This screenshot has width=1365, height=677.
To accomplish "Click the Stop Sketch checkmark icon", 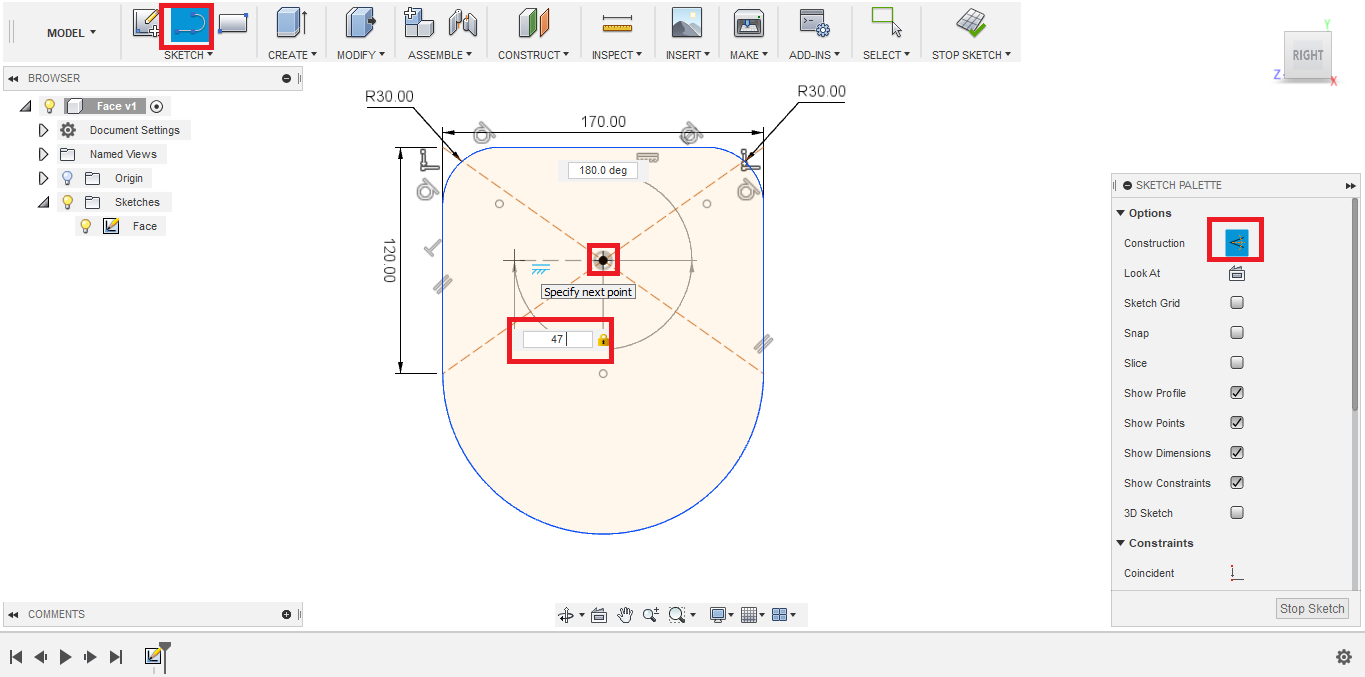I will pyautogui.click(x=970, y=23).
